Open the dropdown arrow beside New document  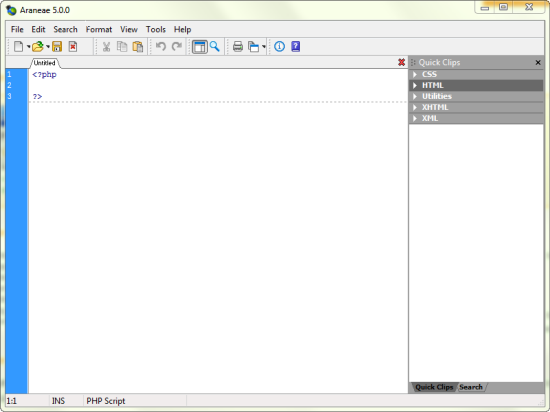[x=28, y=46]
